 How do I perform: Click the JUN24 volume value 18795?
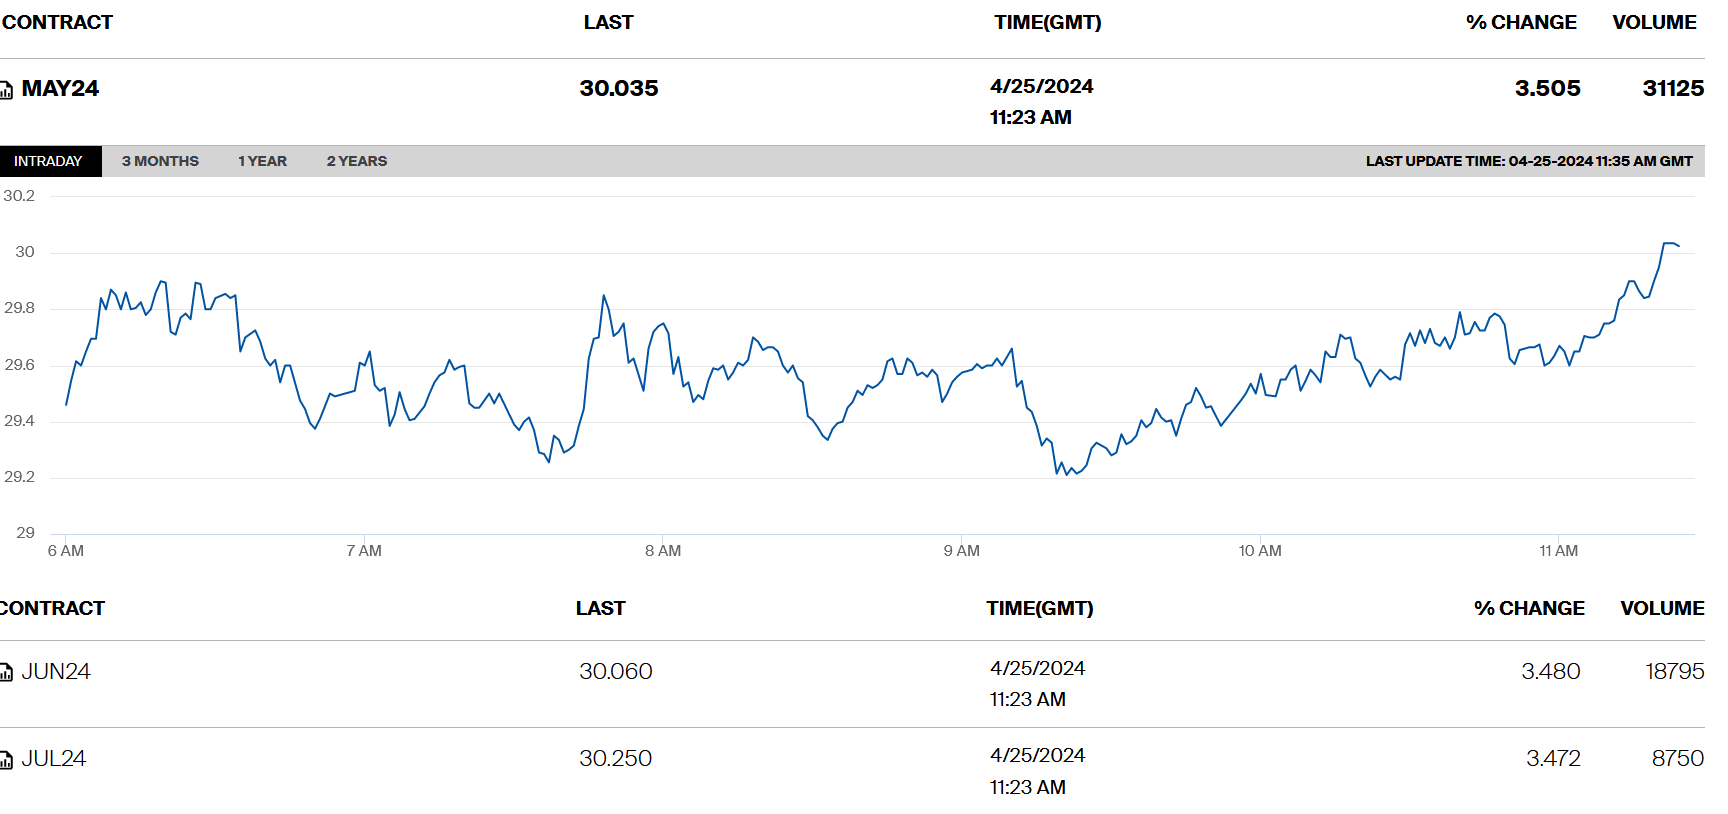pos(1674,672)
